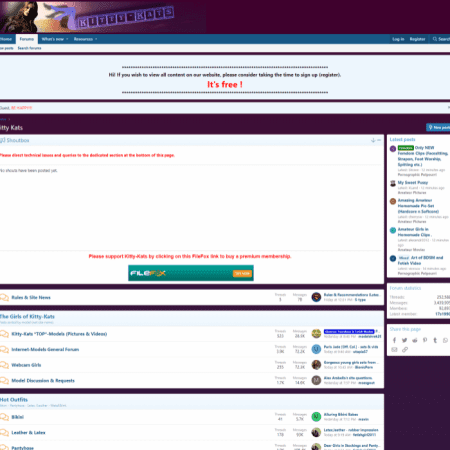Viewport: 450px width, 450px height.
Task: Click Rules & Site News forum icon
Action: 4,297
